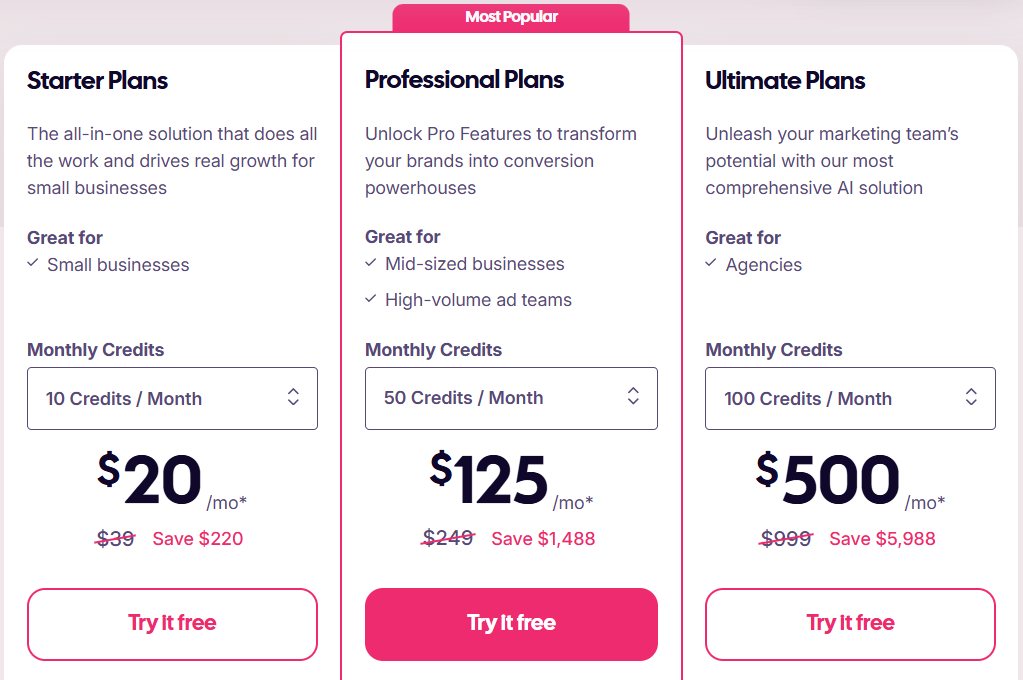Click the checkmark beside Small businesses
This screenshot has height=680, width=1023.
[32, 264]
